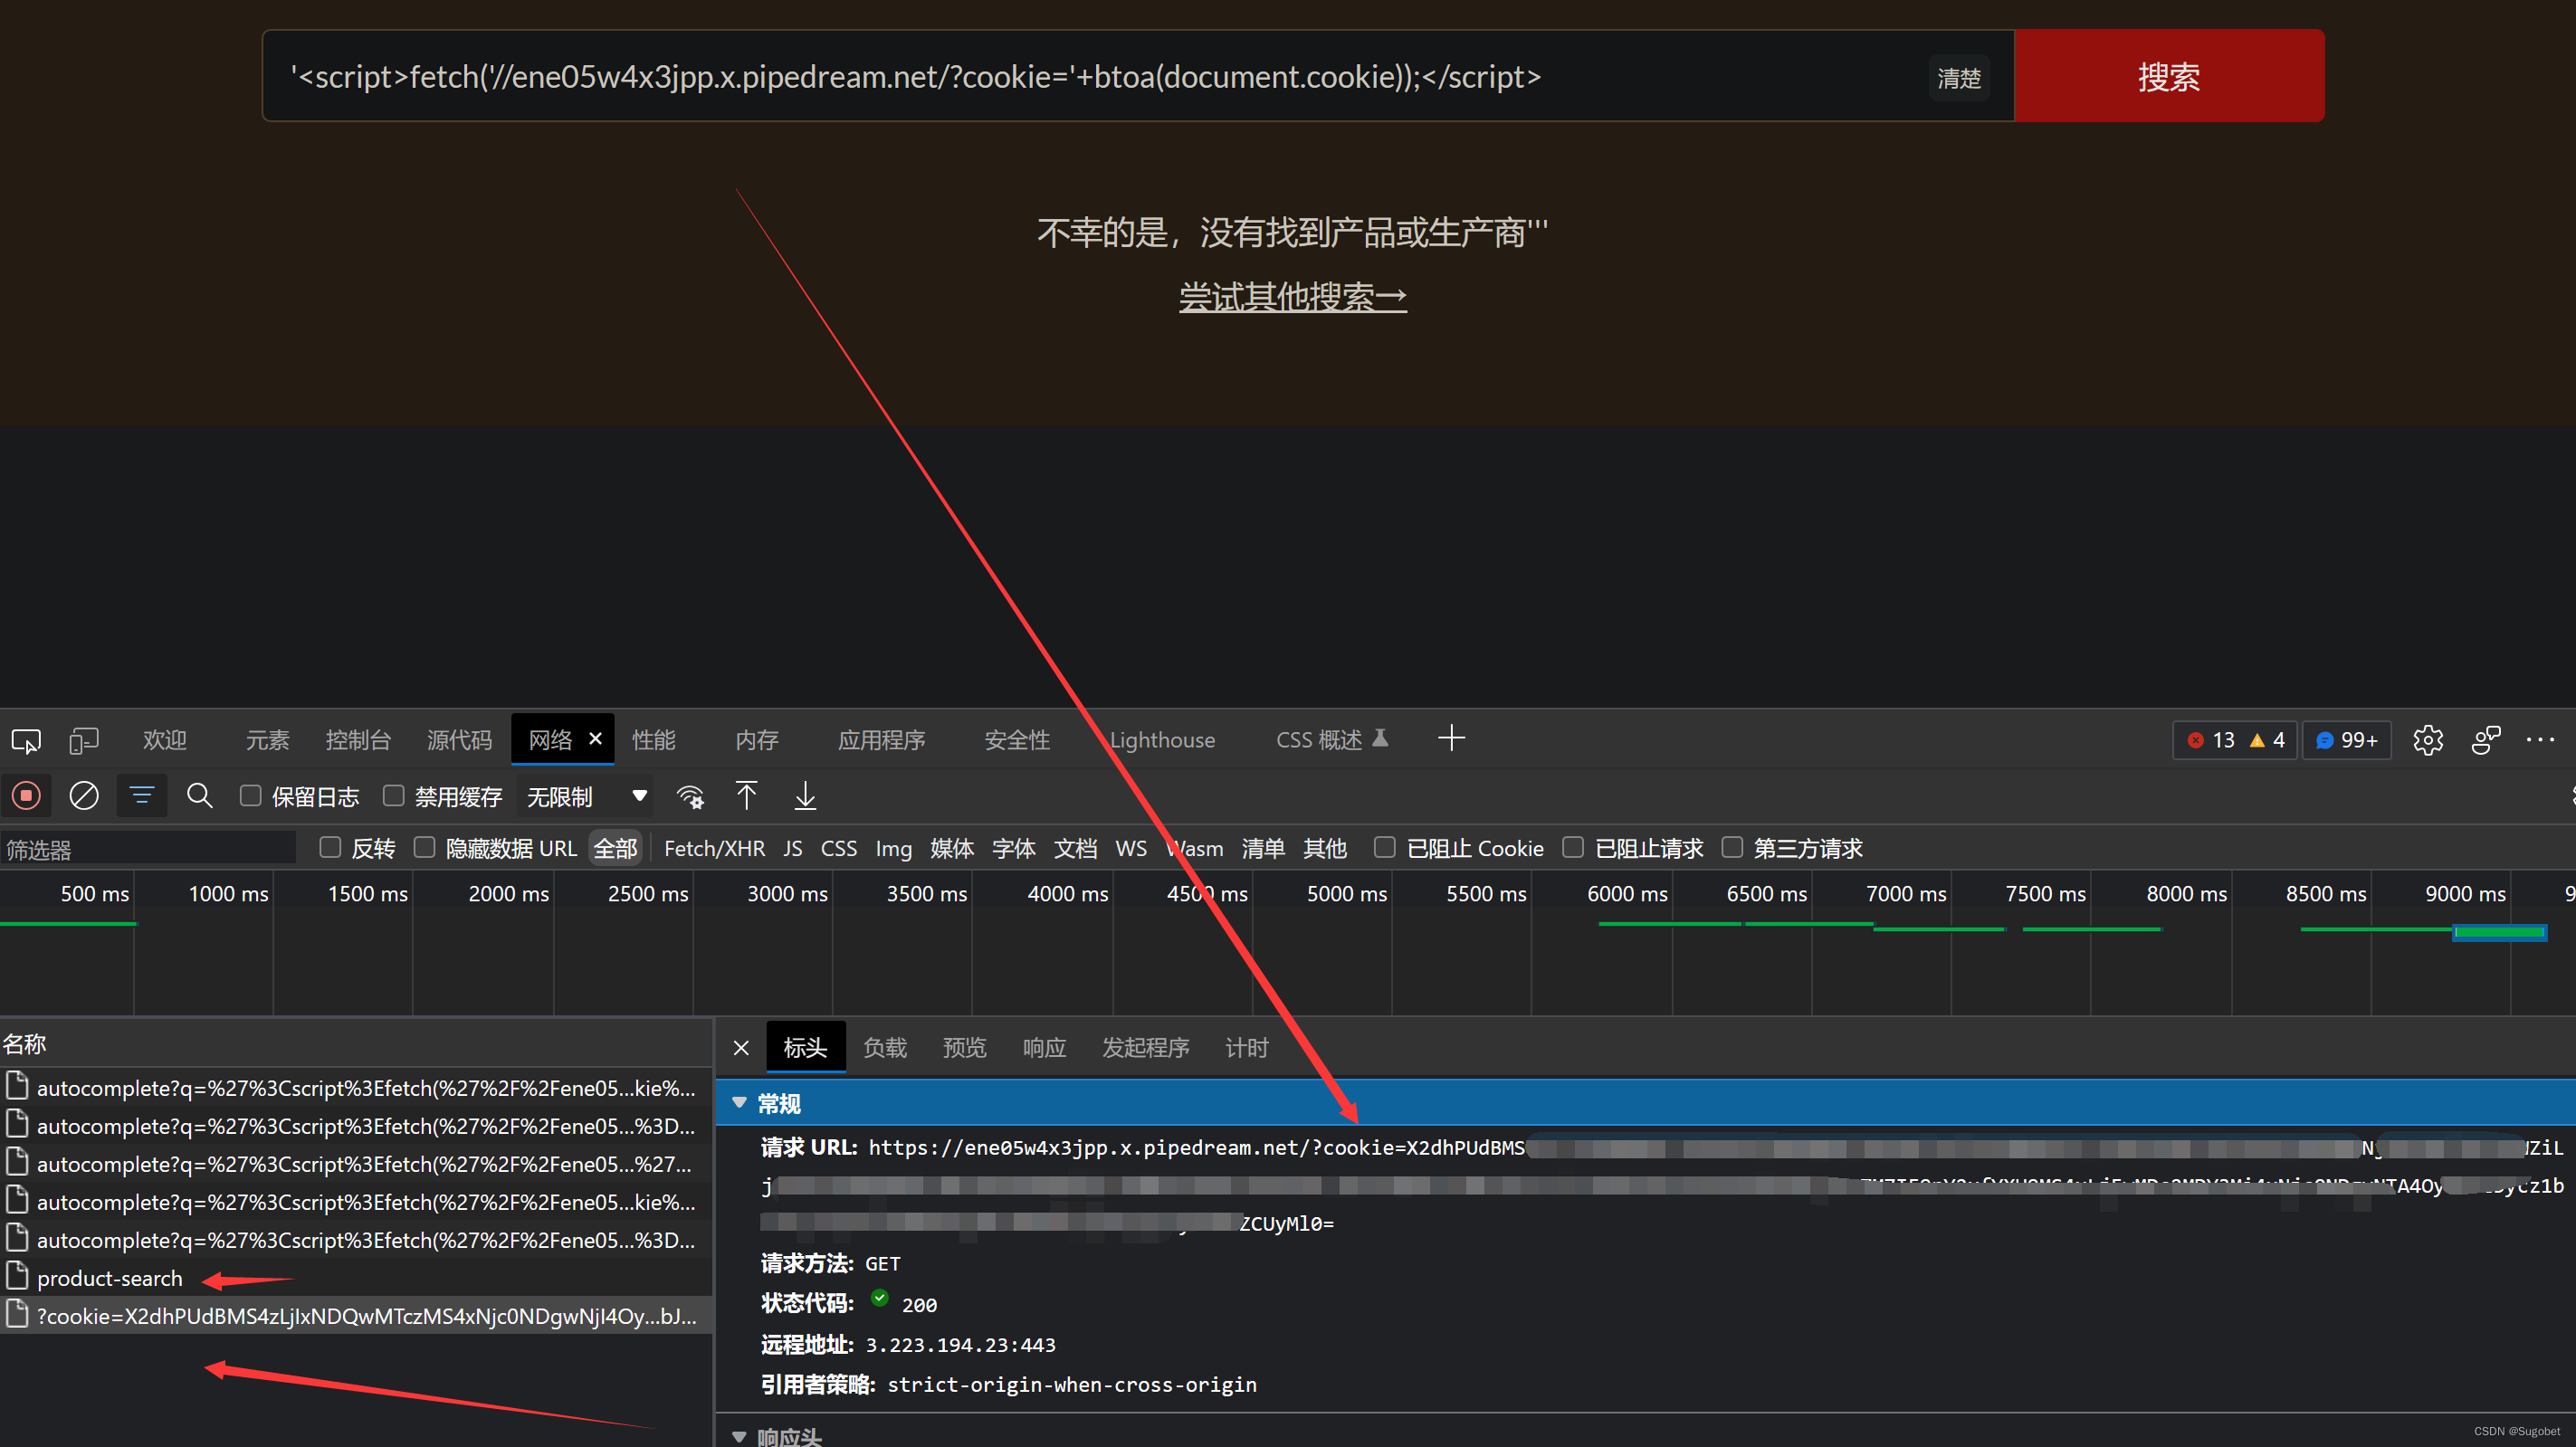Screen dimensions: 2576x1447
Task: Click the file icon of ?cookie= request row
Action: click(x=16, y=1314)
